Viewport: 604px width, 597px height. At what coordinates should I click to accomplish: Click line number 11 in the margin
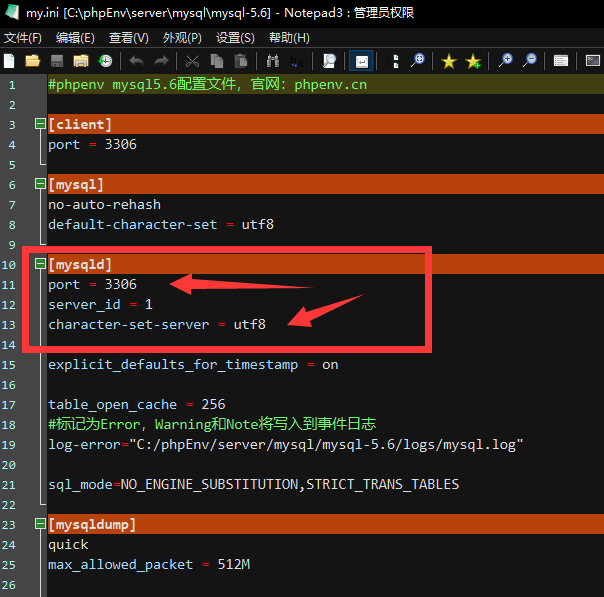click(x=8, y=285)
